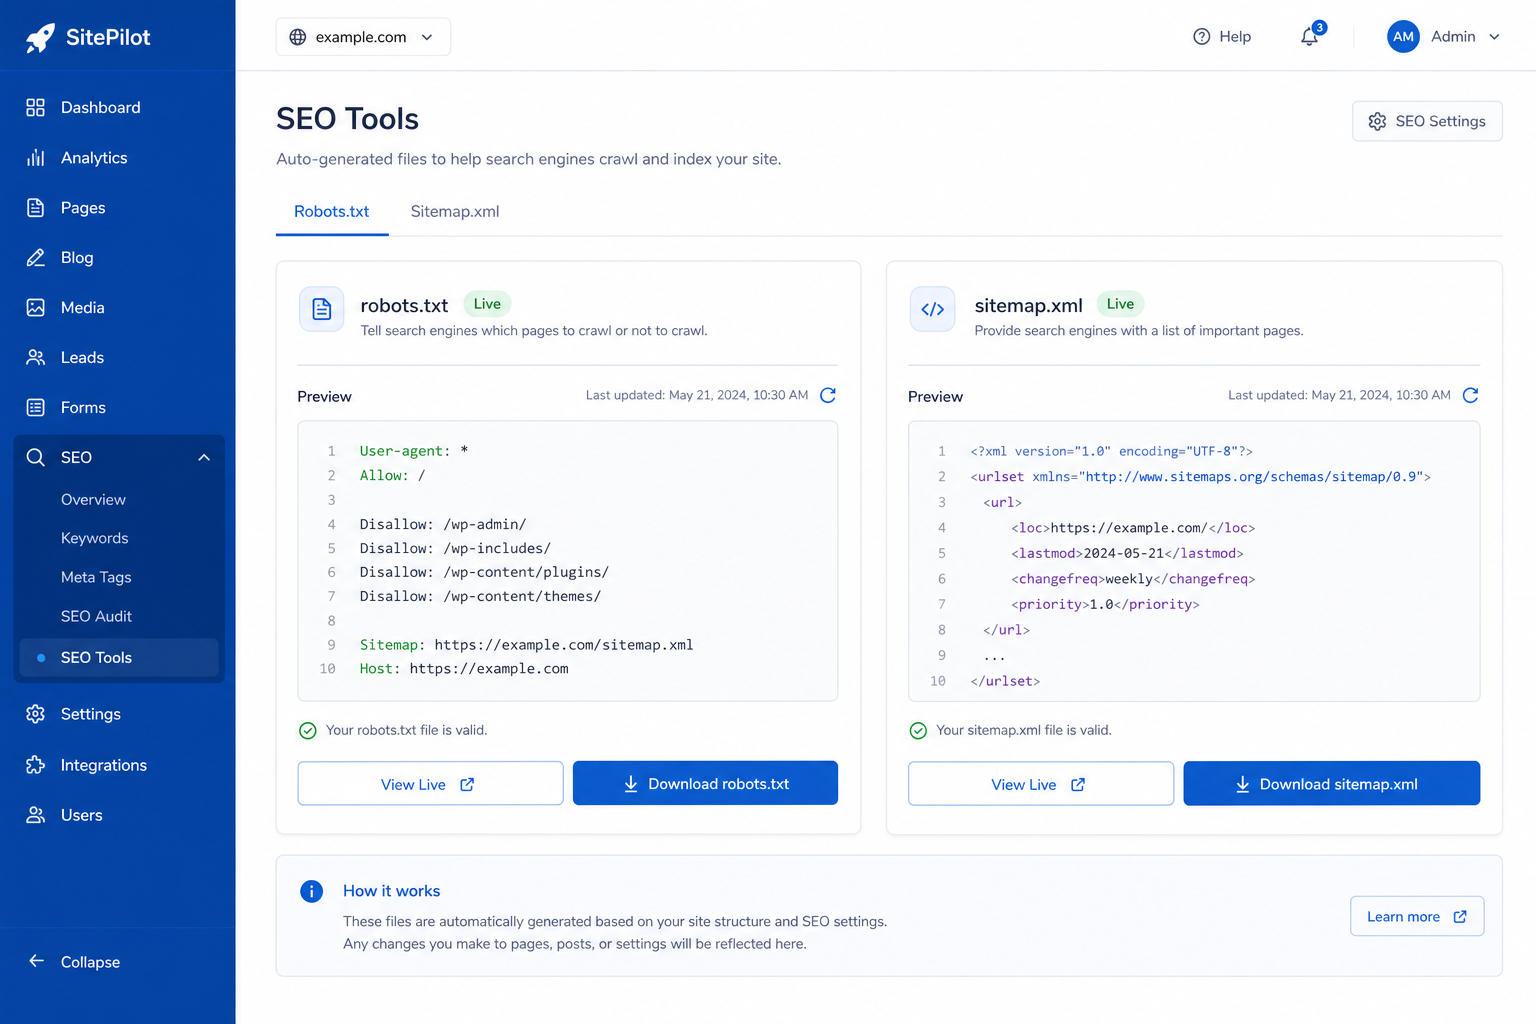This screenshot has height=1024, width=1536.
Task: Open the SEO Overview submenu item
Action: [93, 499]
